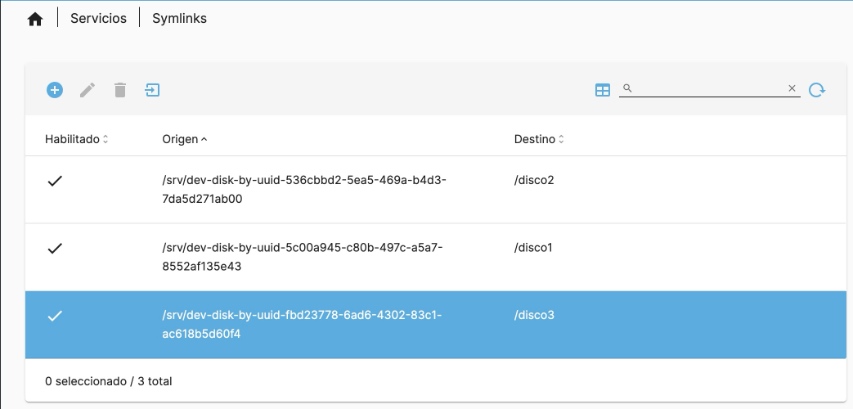
Task: Click the enabled checkmark for /disco3 row
Action: point(54,316)
